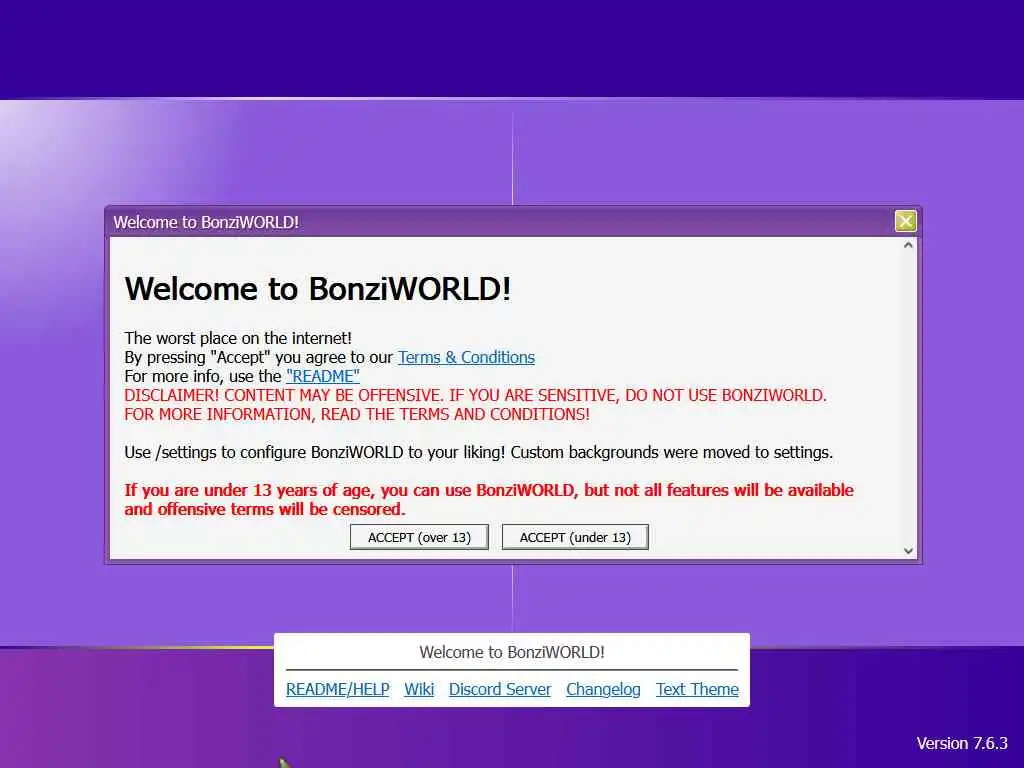Viewport: 1024px width, 768px height.
Task: Open the Wiki link
Action: pos(419,689)
